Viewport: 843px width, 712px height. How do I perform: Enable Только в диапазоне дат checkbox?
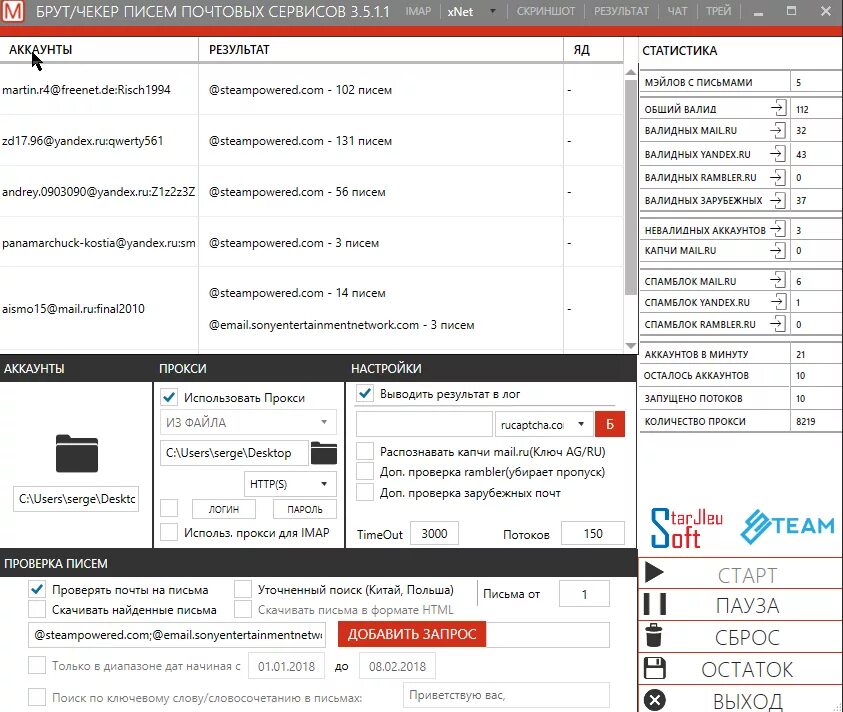[37, 666]
